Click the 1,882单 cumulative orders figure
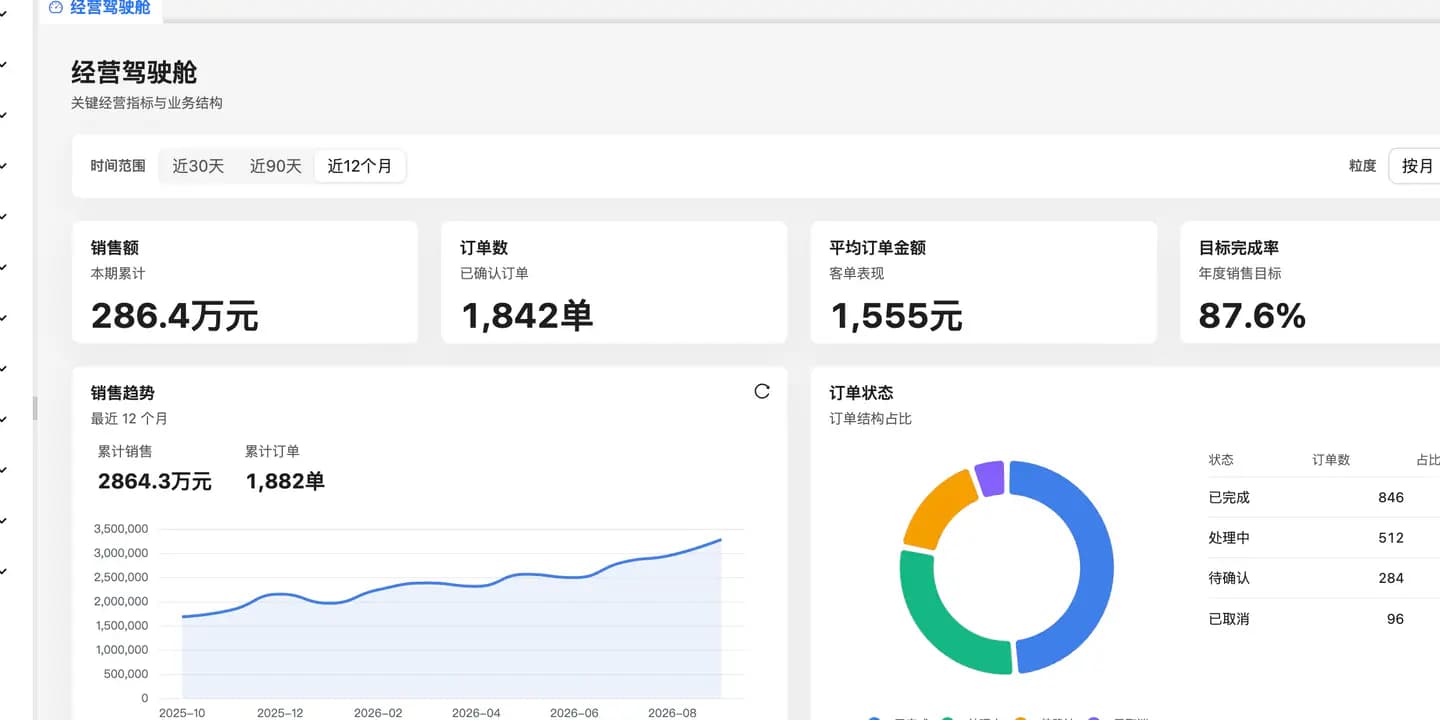 click(x=285, y=482)
